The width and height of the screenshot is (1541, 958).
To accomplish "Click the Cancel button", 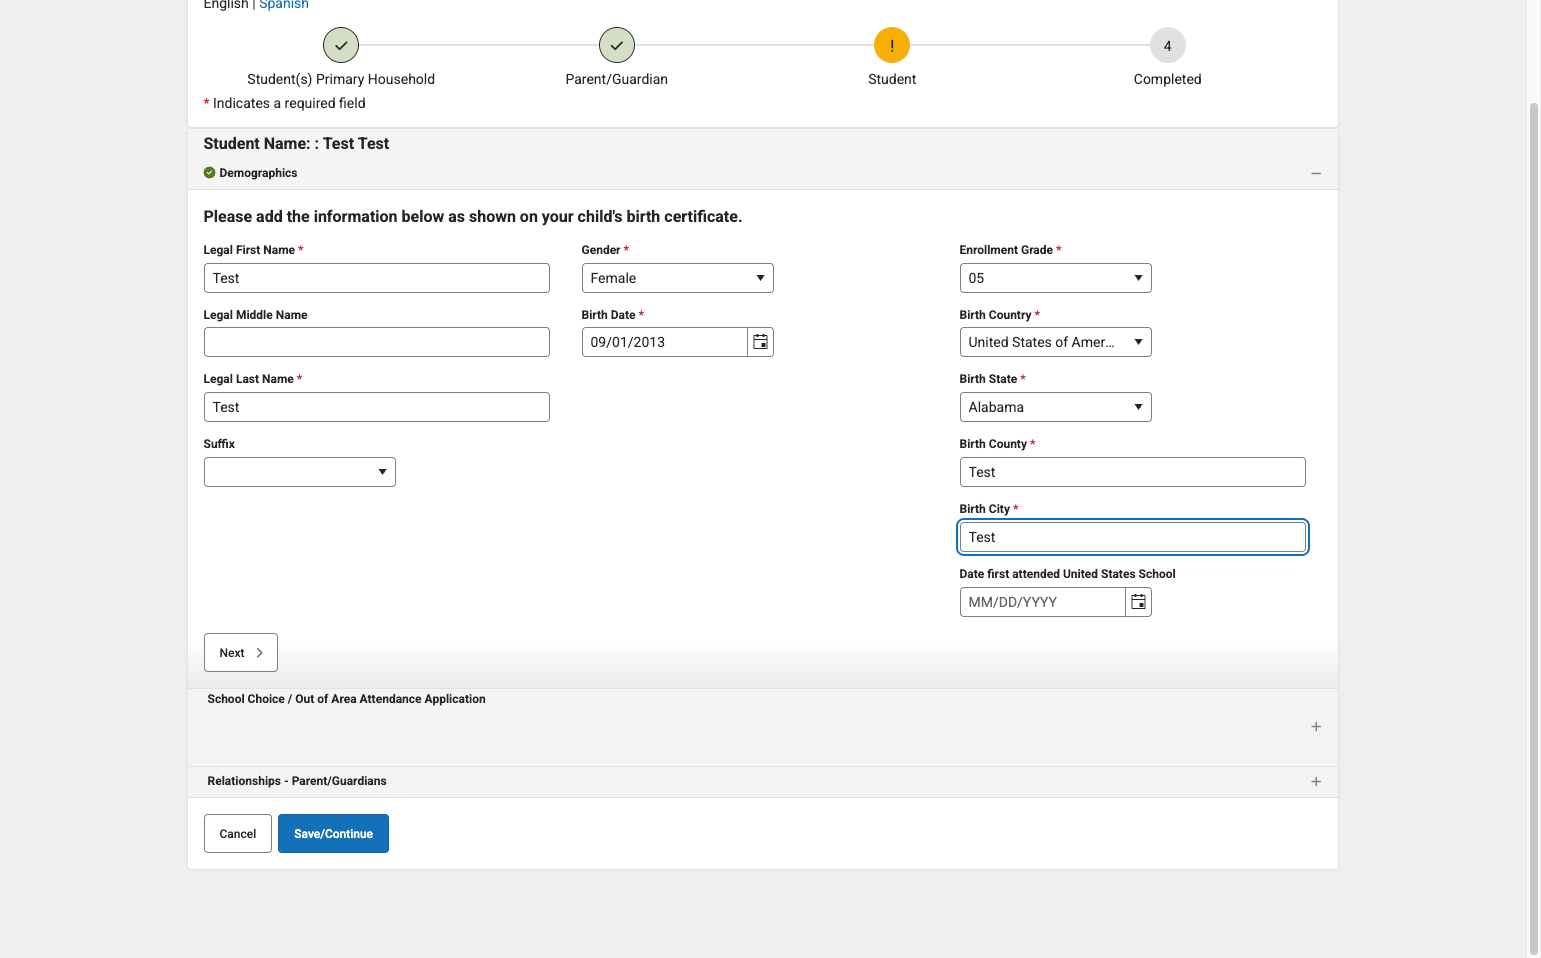I will [238, 834].
